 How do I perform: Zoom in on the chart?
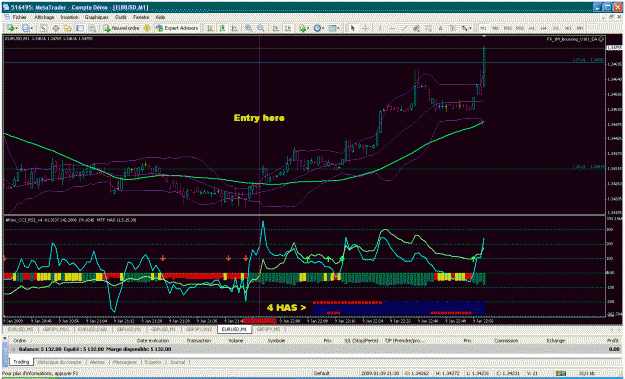(248, 28)
